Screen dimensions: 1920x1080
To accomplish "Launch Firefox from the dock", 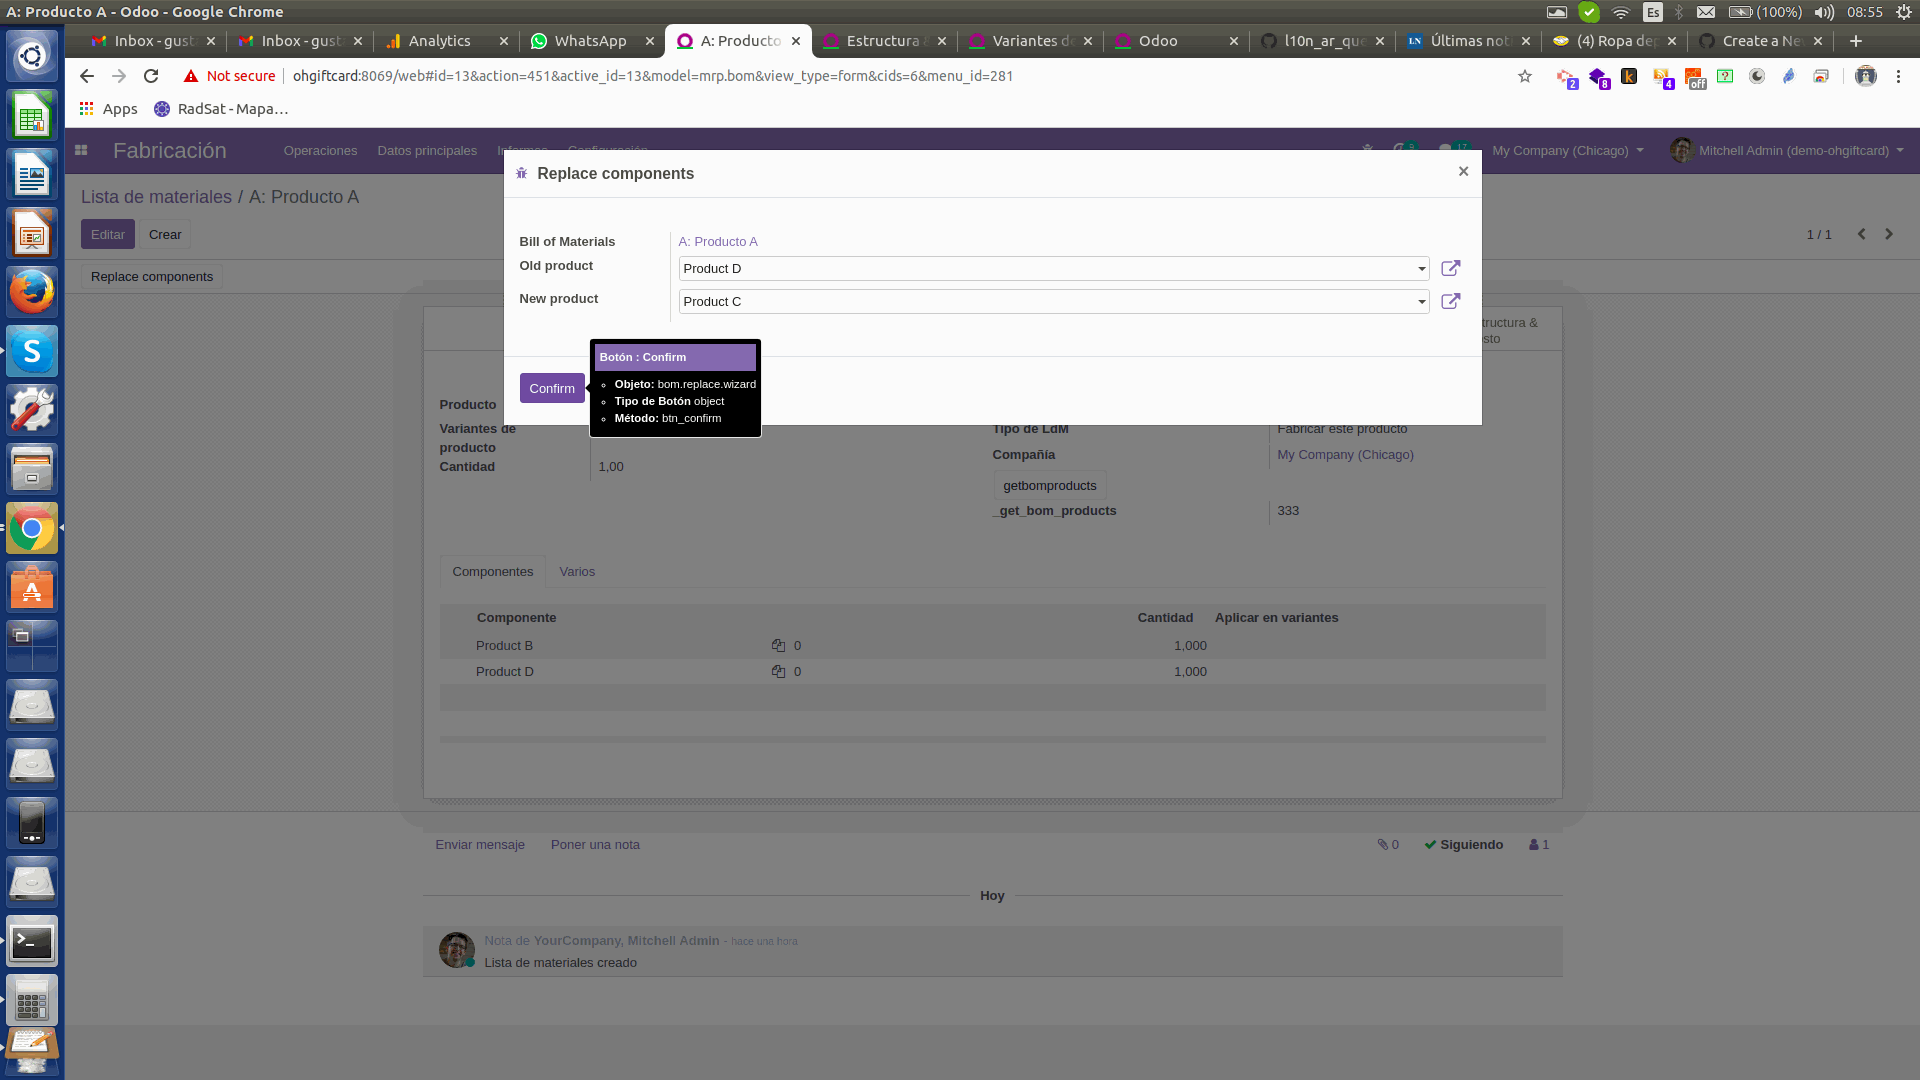I will (32, 292).
